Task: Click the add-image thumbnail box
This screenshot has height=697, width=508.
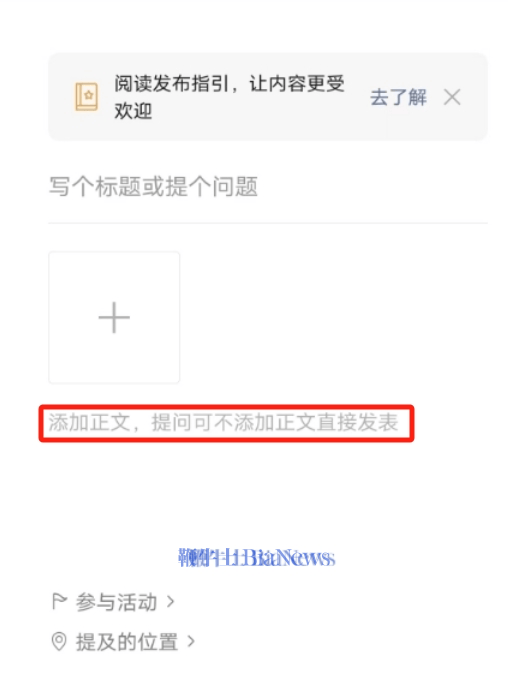Action: [x=114, y=317]
